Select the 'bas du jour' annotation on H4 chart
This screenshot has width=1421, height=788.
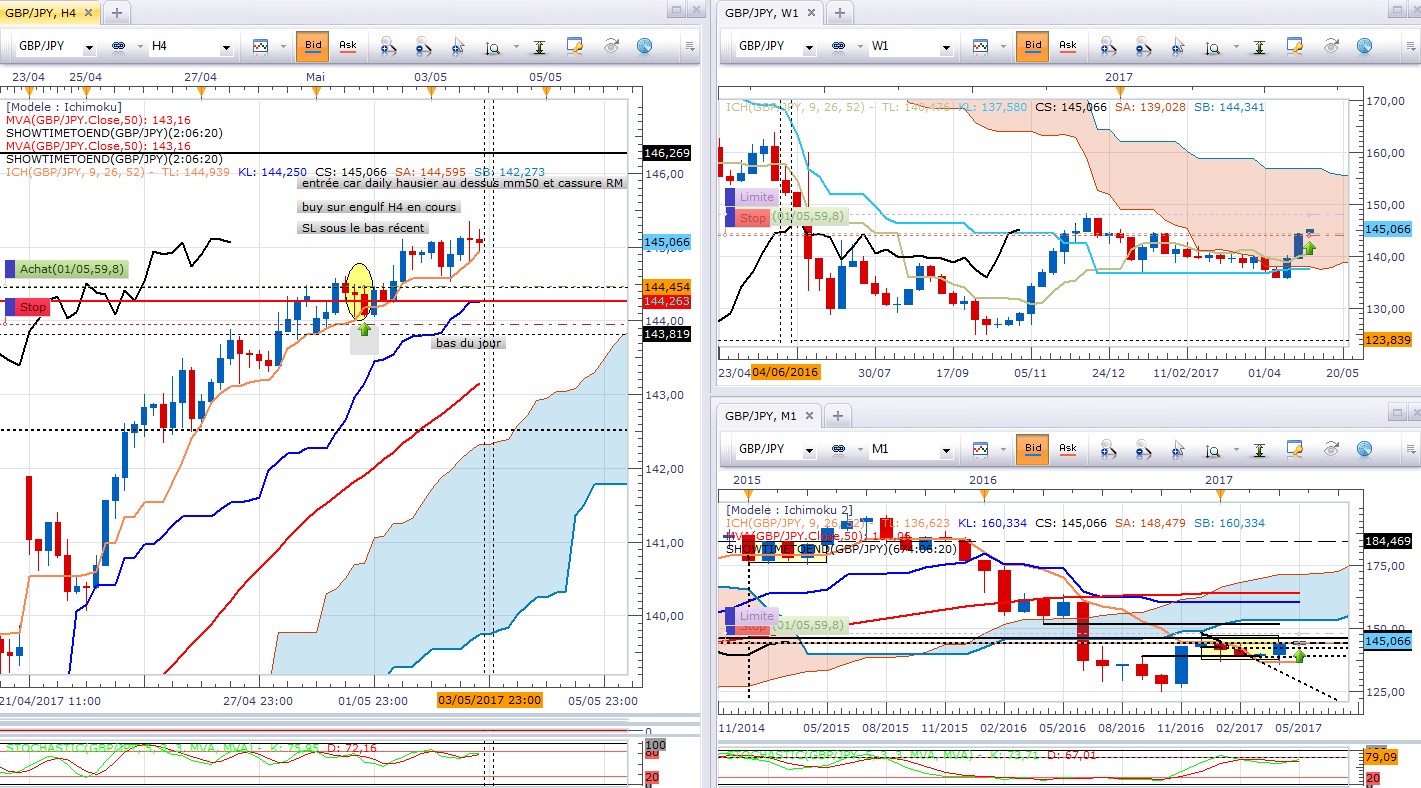[x=468, y=343]
